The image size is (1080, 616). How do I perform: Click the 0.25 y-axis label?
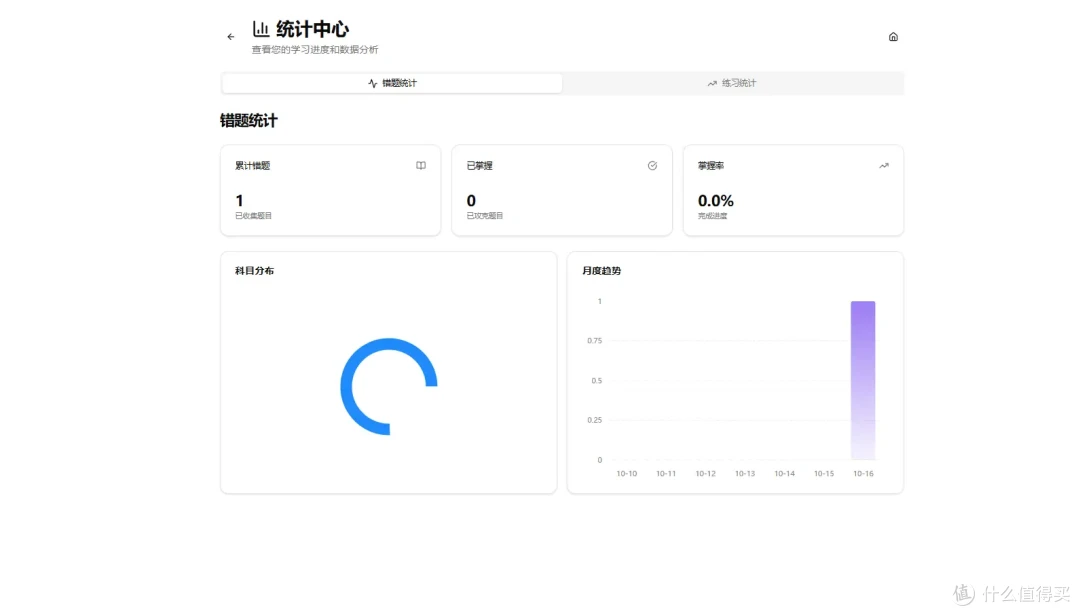594,420
